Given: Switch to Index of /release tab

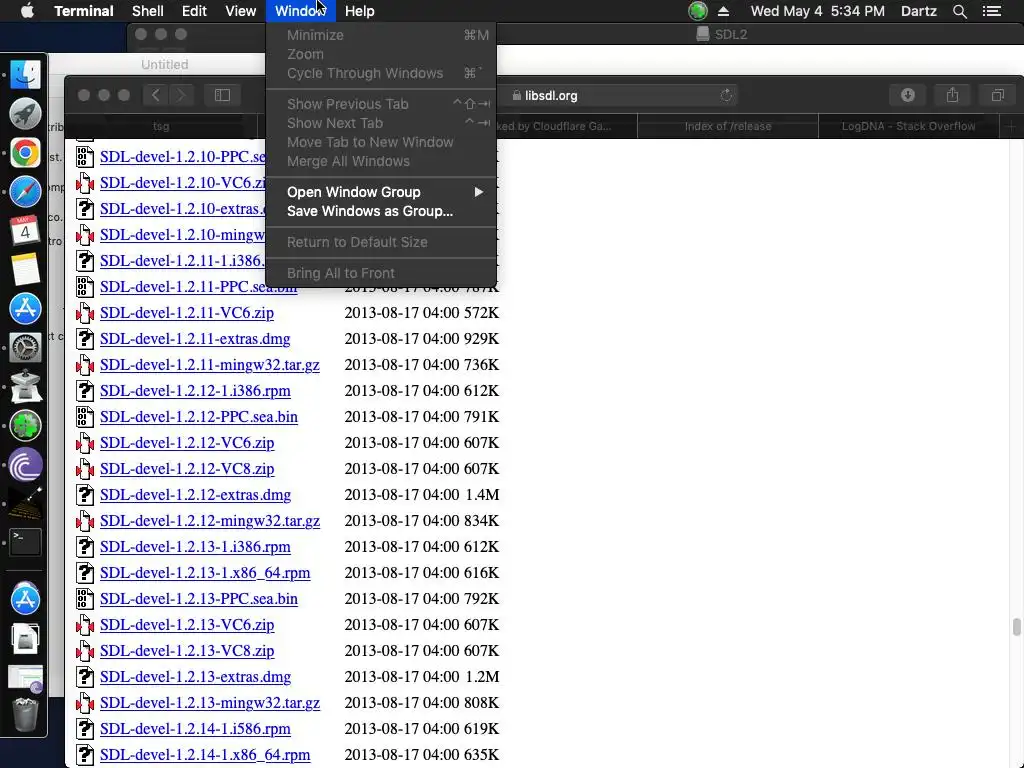Looking at the screenshot, I should 728,126.
